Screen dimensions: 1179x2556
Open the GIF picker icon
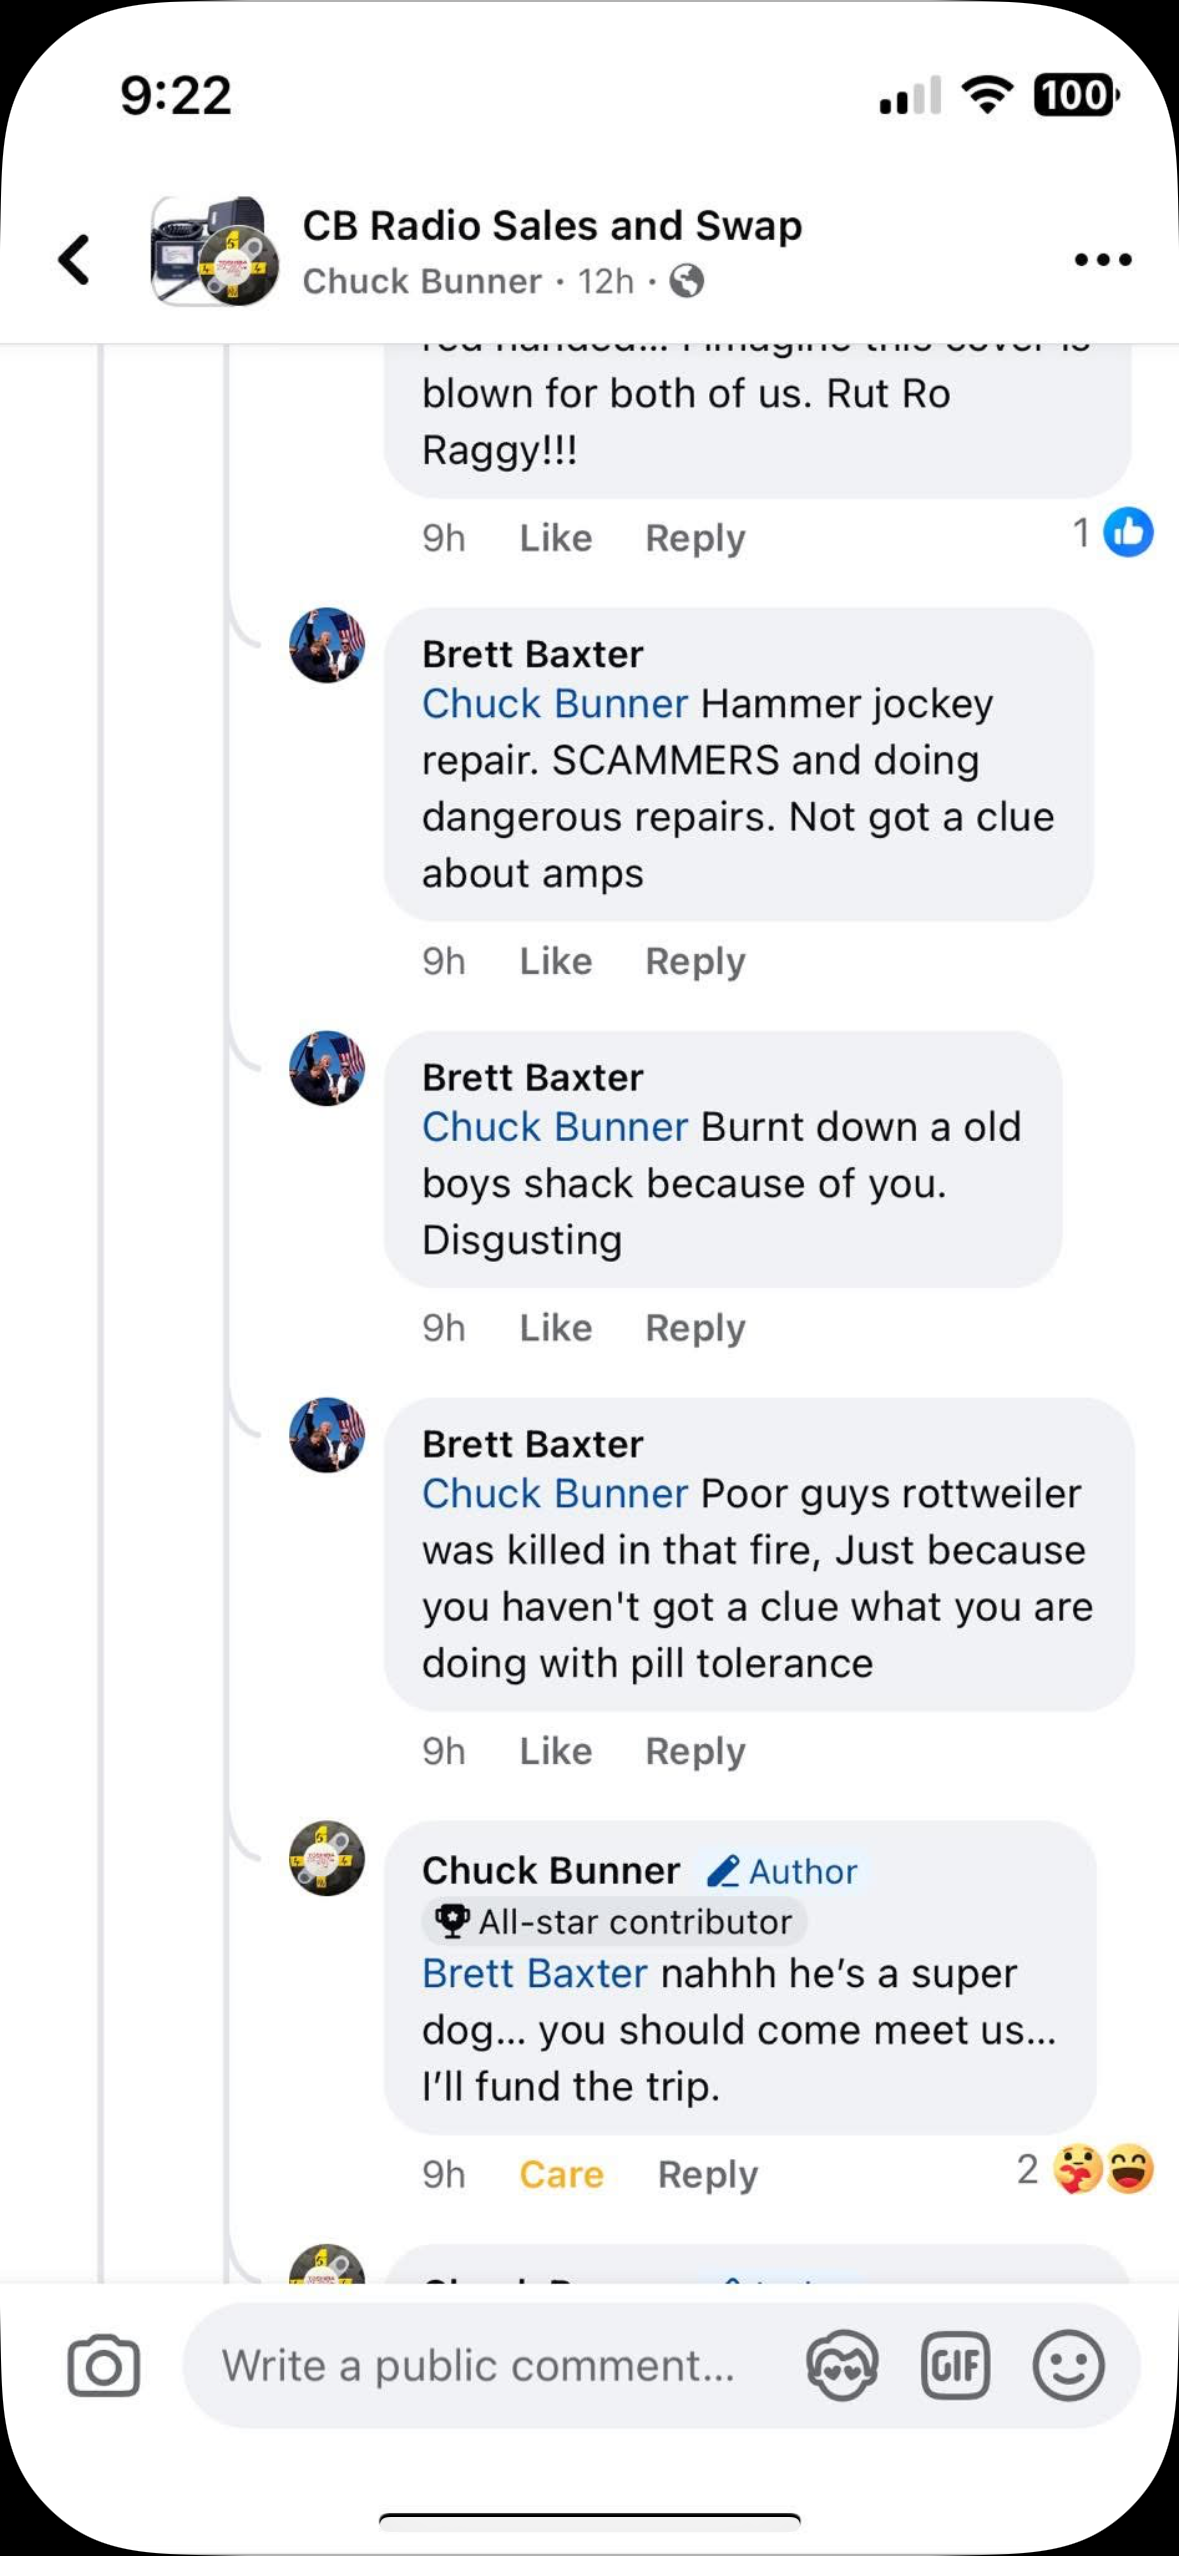click(x=955, y=2365)
